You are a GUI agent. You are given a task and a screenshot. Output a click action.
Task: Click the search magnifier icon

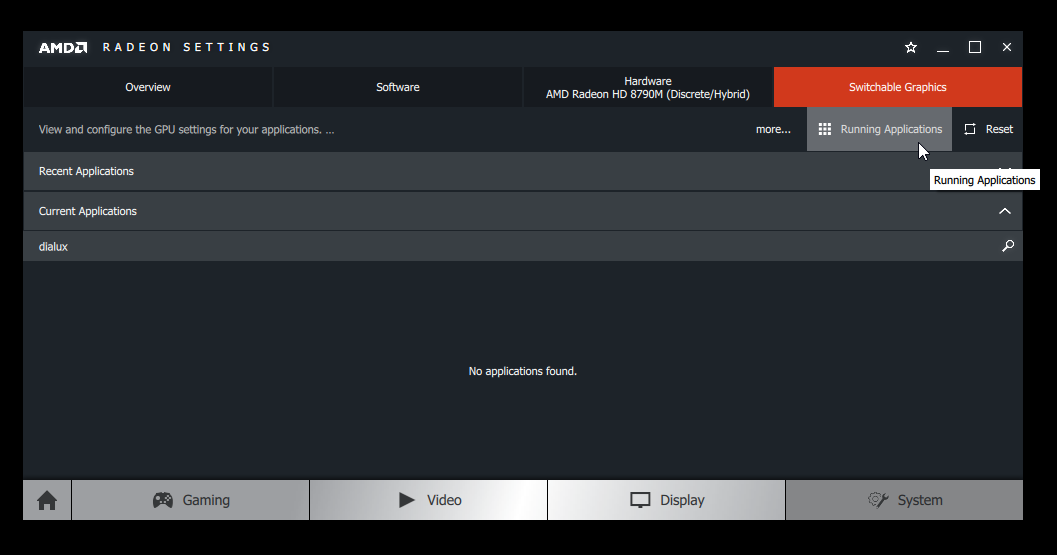pyautogui.click(x=1007, y=246)
